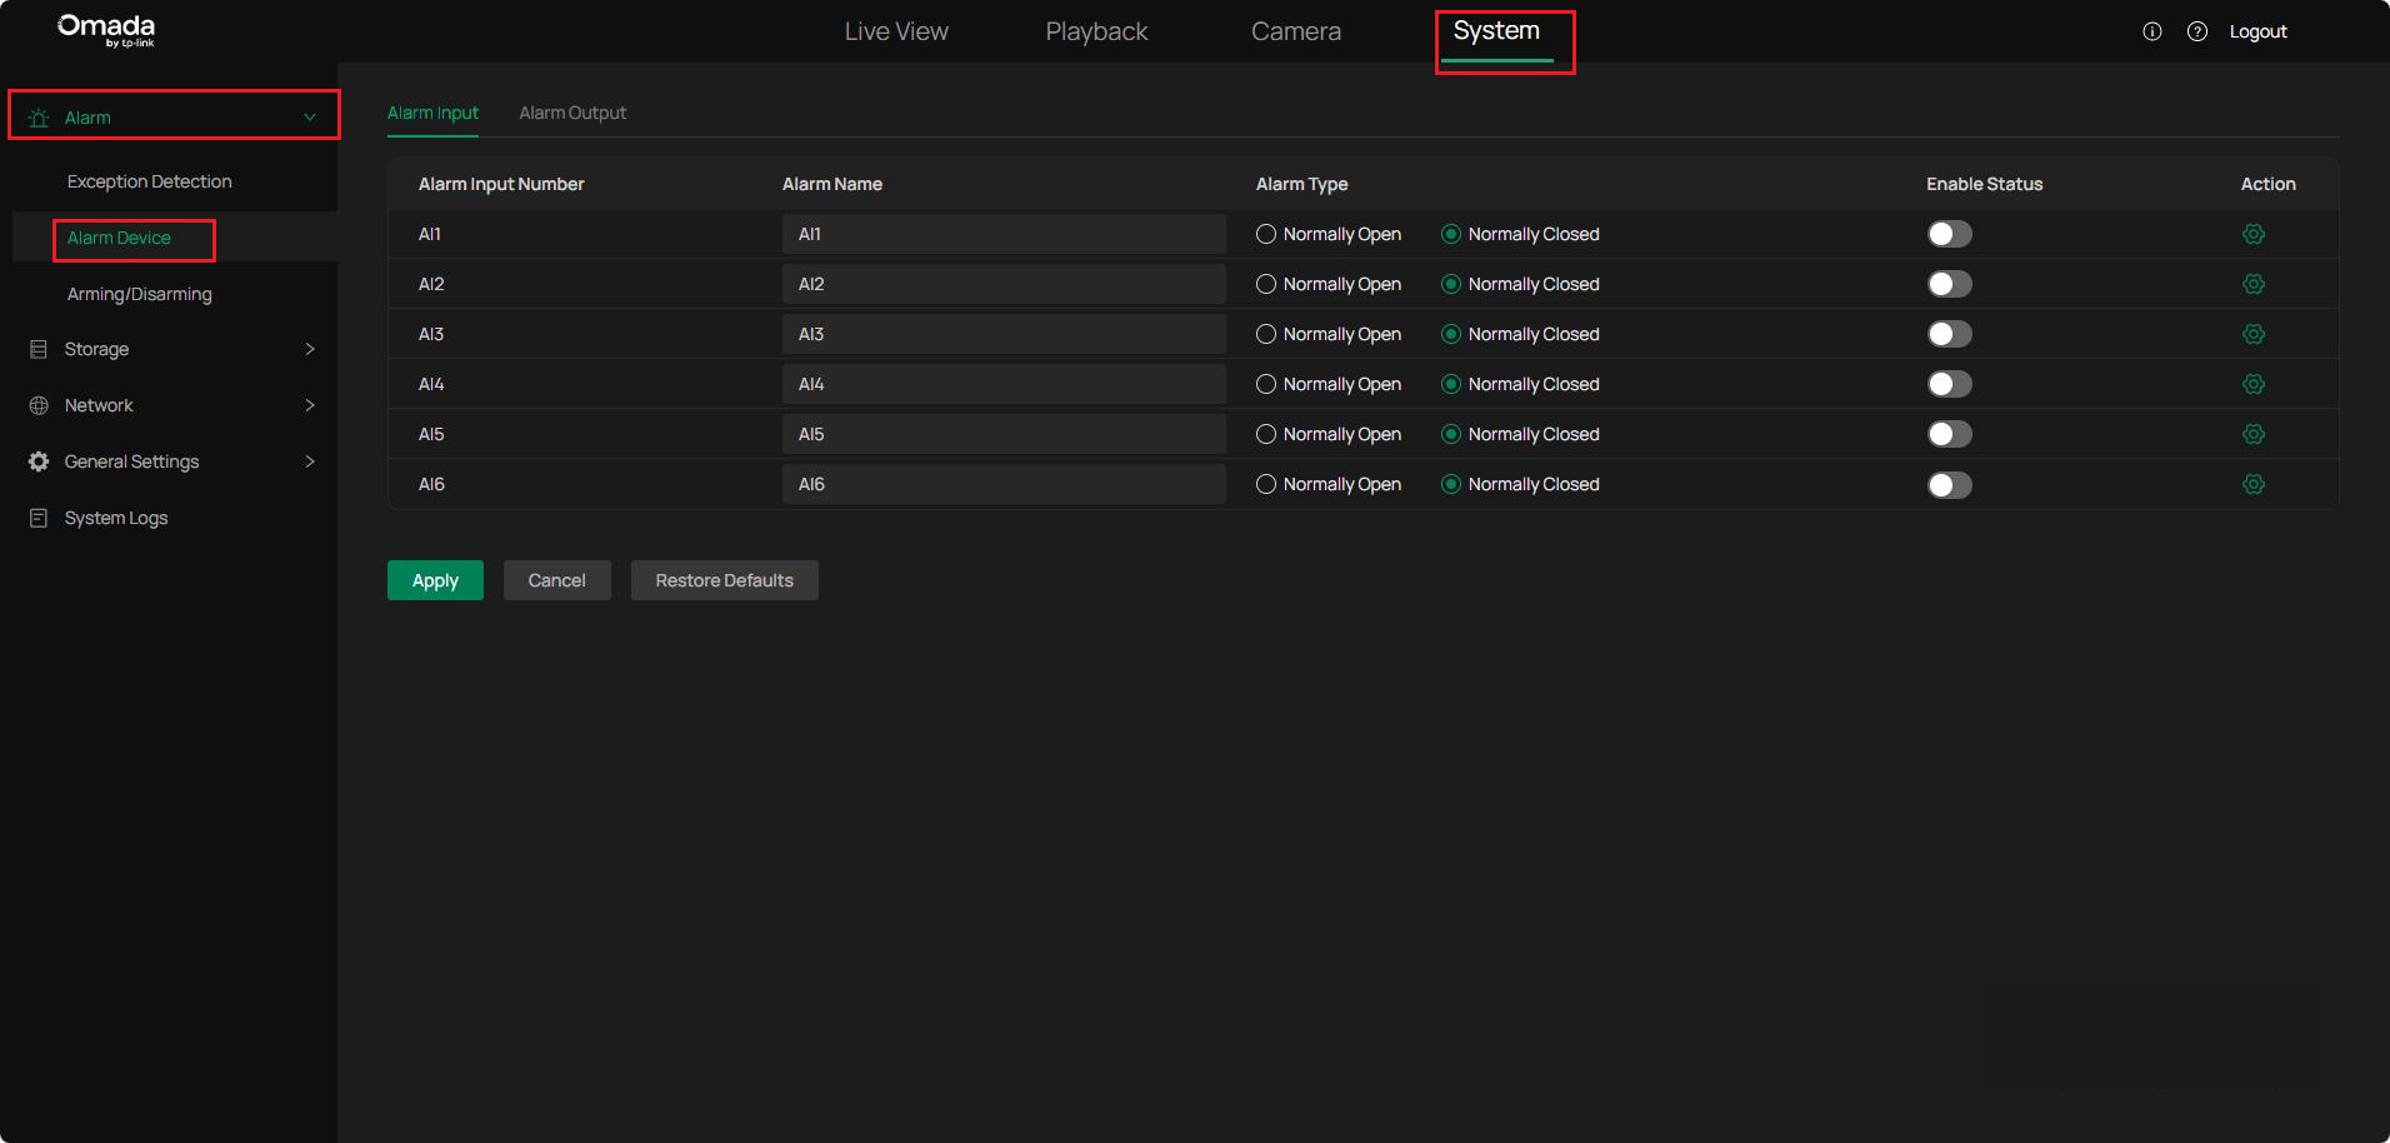Click the Alarm Input Number column header

coord(501,184)
